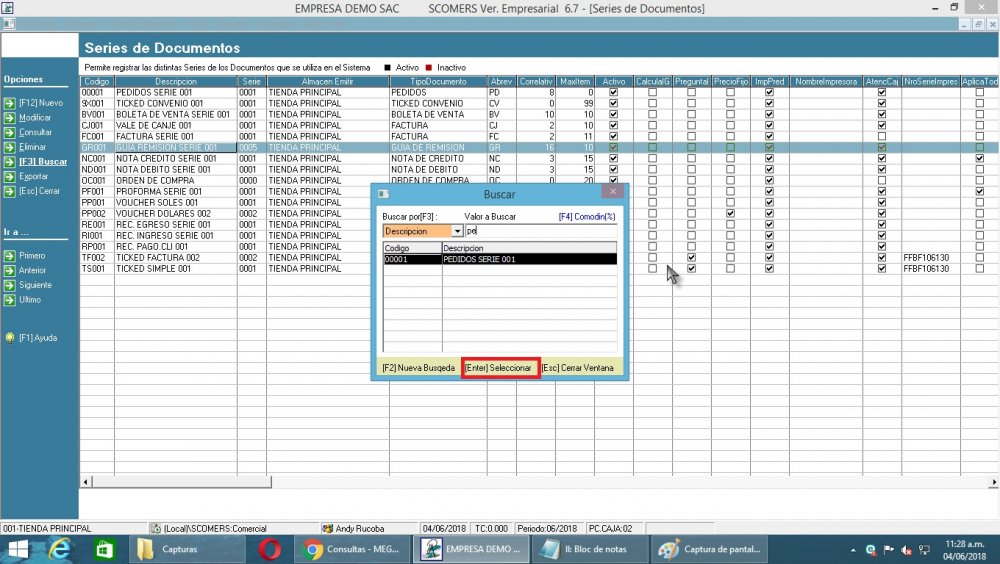1000x564 pixels.
Task: Click the Valor a Buscar input field
Action: tap(541, 231)
